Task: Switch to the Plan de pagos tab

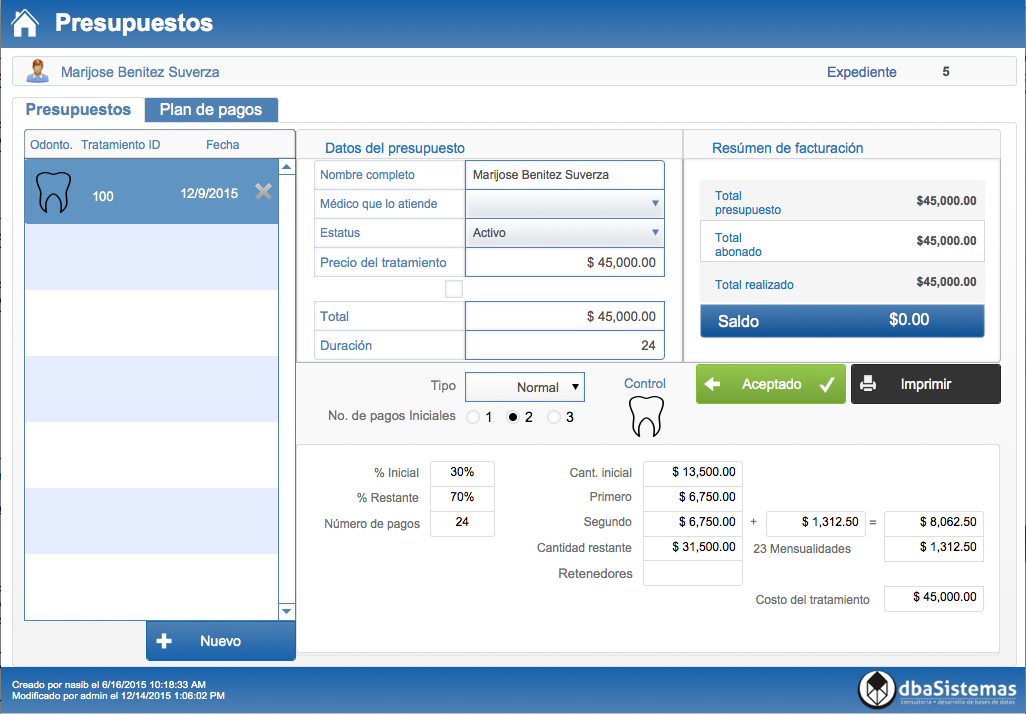Action: click(211, 110)
